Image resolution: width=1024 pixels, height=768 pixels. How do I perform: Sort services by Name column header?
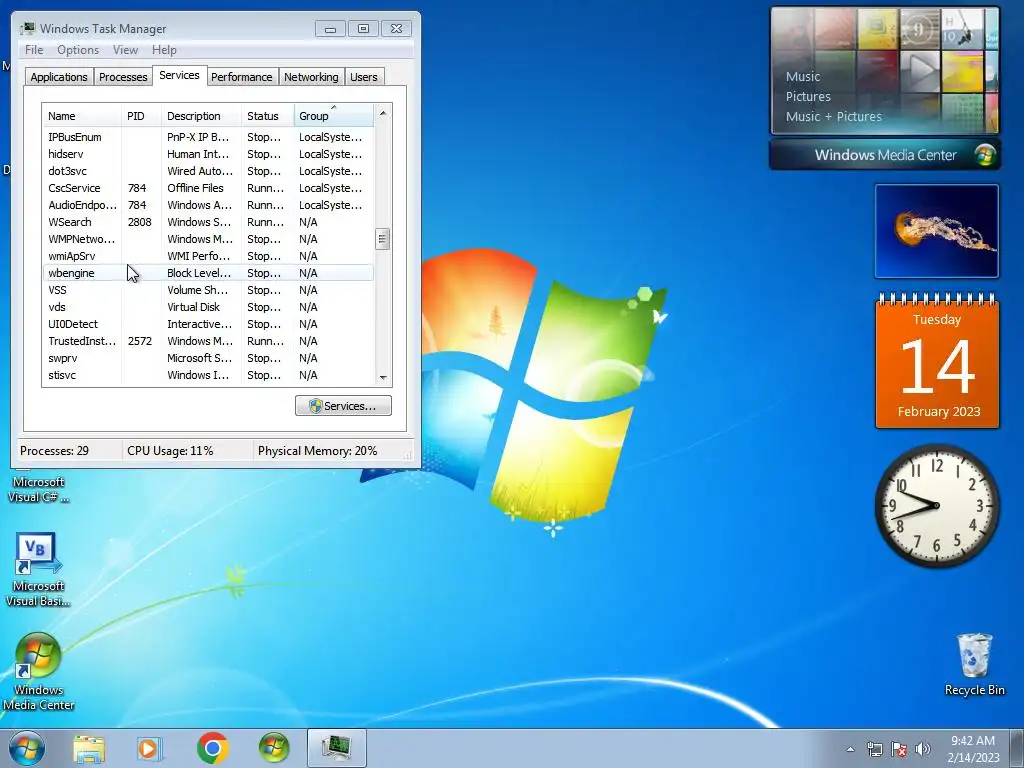82,116
